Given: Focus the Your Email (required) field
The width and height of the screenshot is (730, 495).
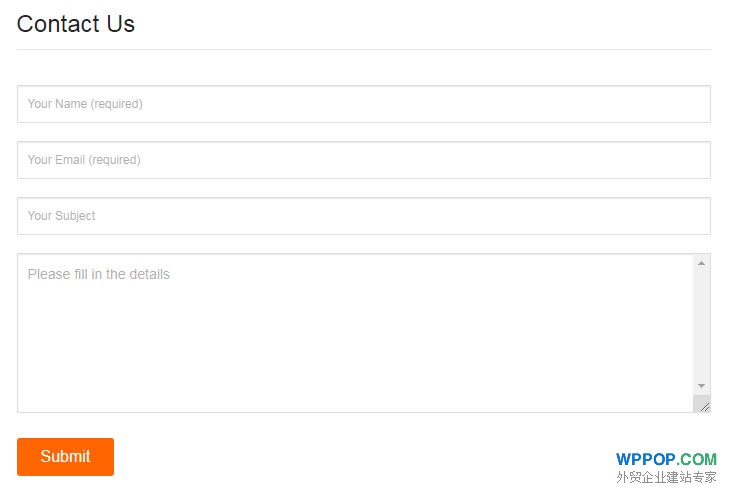Looking at the screenshot, I should [x=364, y=160].
